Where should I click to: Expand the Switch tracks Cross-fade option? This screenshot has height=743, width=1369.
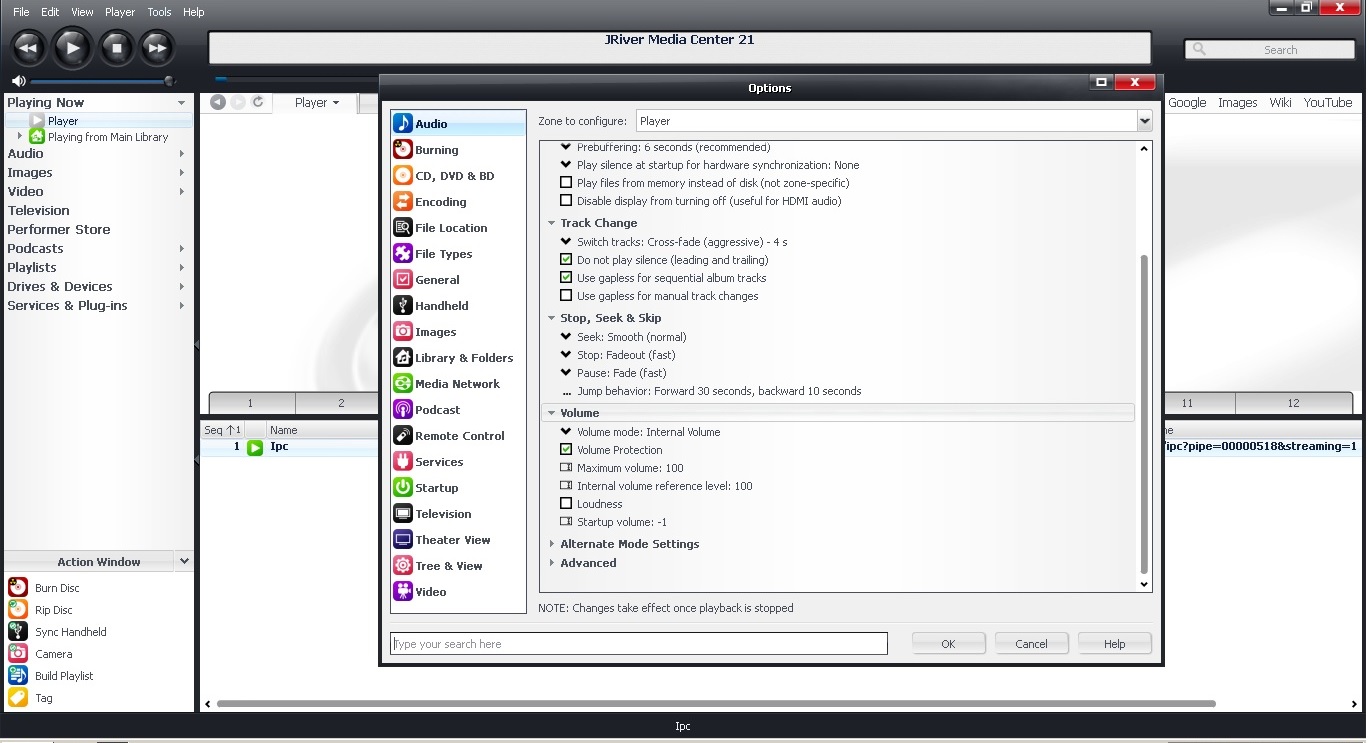tap(566, 242)
